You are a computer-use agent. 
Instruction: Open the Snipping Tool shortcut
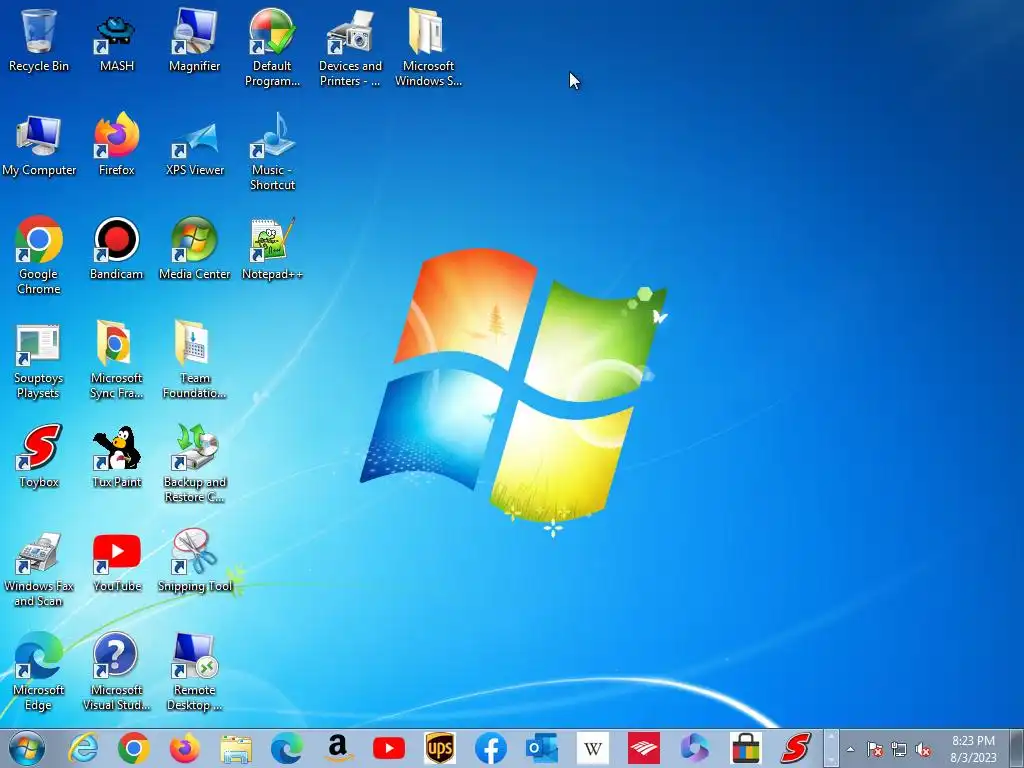pyautogui.click(x=195, y=562)
